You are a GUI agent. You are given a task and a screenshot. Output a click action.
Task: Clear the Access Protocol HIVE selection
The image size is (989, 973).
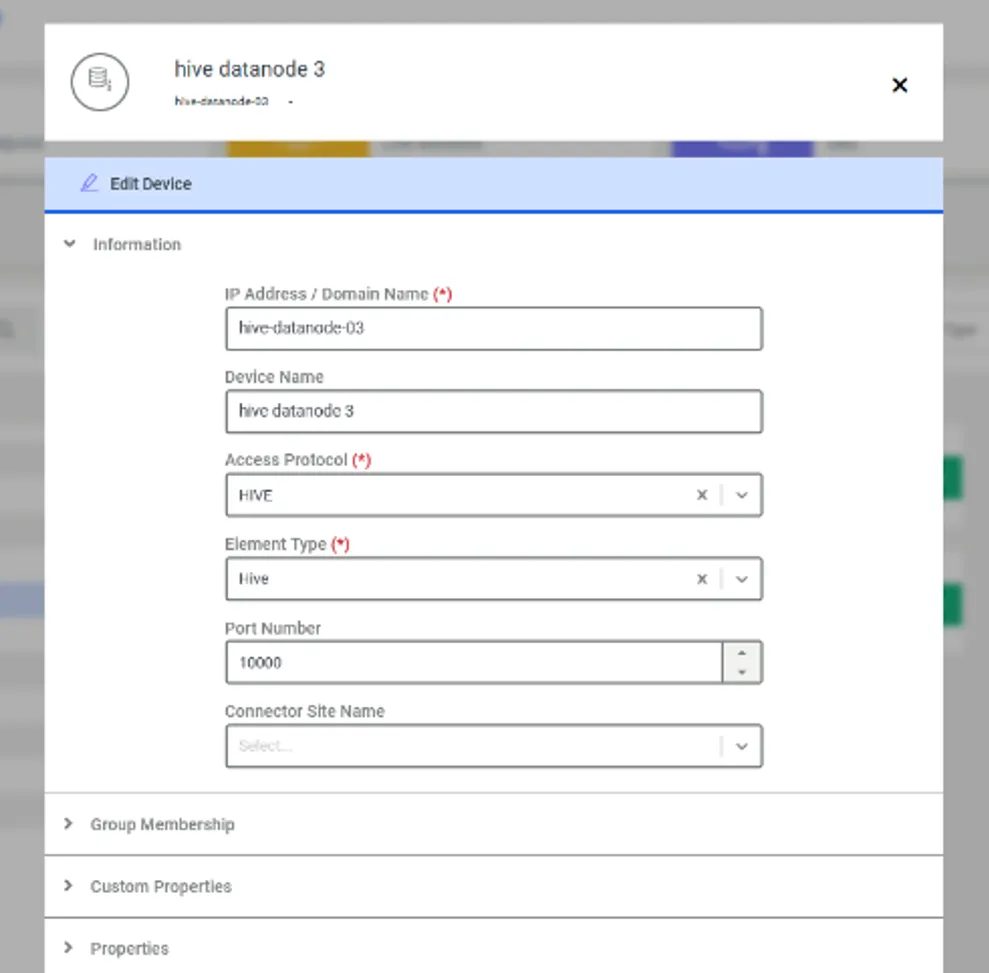(x=701, y=495)
